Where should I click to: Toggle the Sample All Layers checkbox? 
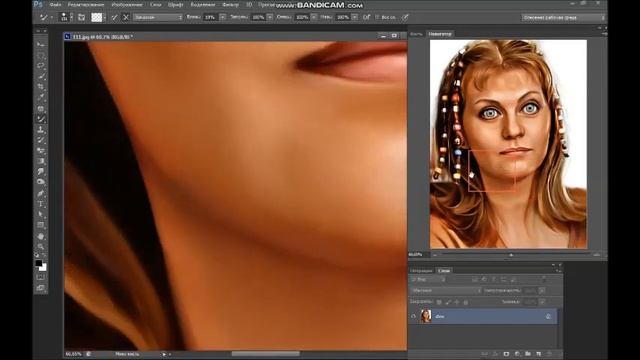point(377,17)
